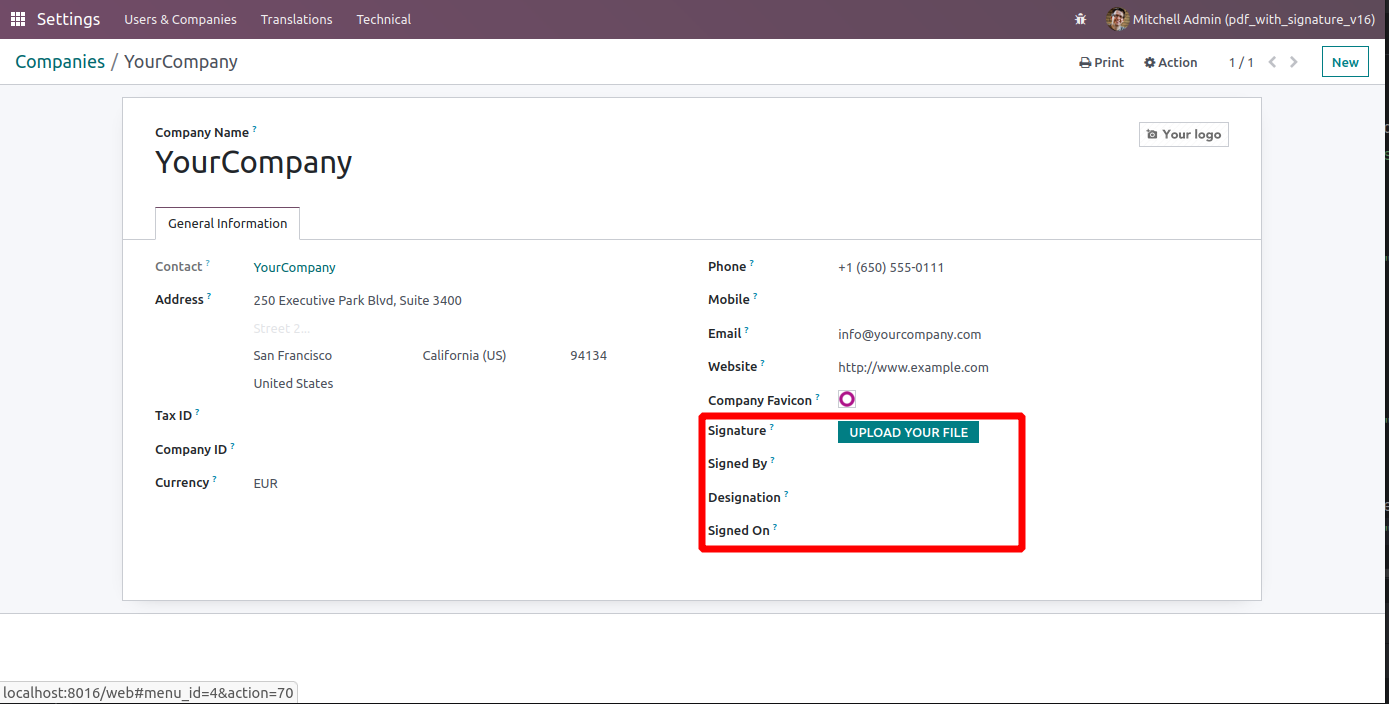This screenshot has width=1389, height=704.
Task: Click the Website label help mark
Action: (x=763, y=363)
